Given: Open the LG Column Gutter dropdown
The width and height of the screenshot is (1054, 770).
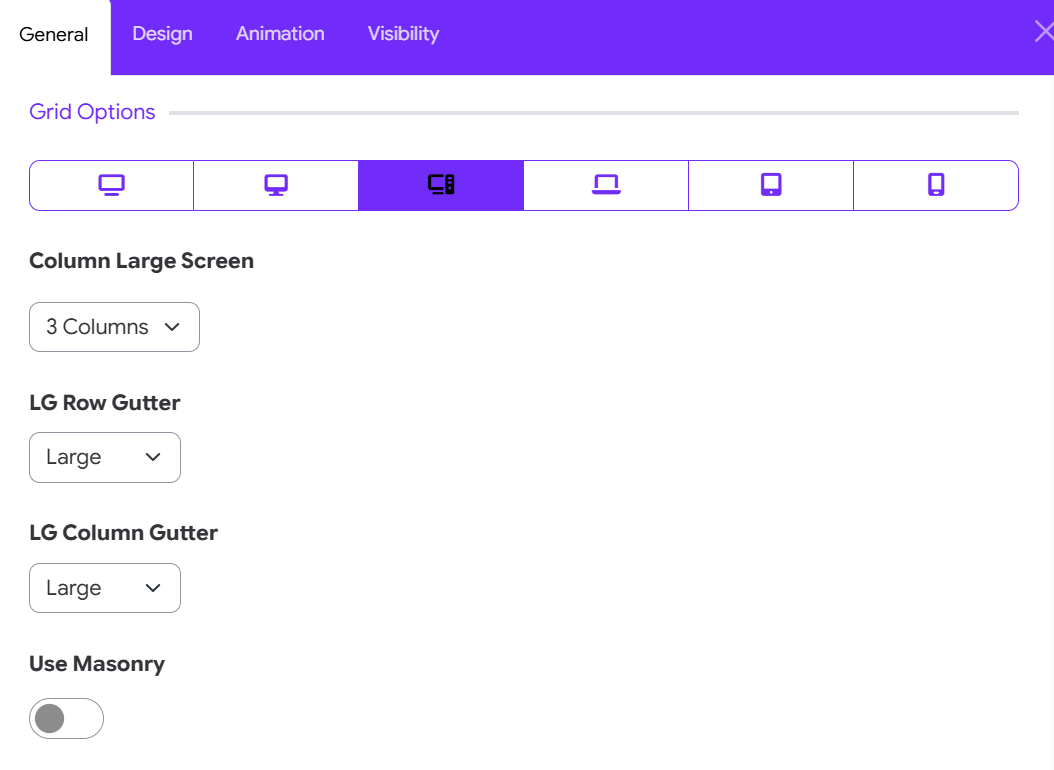Looking at the screenshot, I should [x=105, y=588].
